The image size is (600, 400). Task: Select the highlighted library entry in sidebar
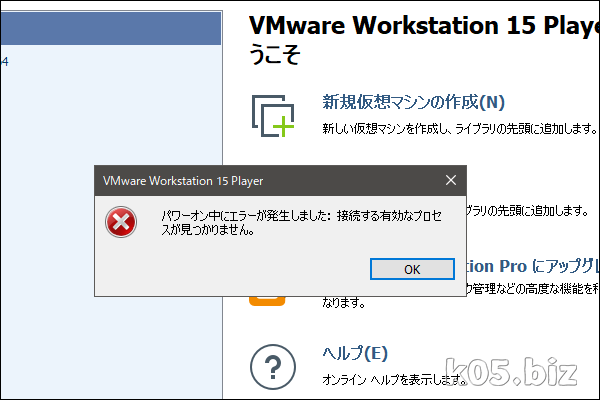111,28
